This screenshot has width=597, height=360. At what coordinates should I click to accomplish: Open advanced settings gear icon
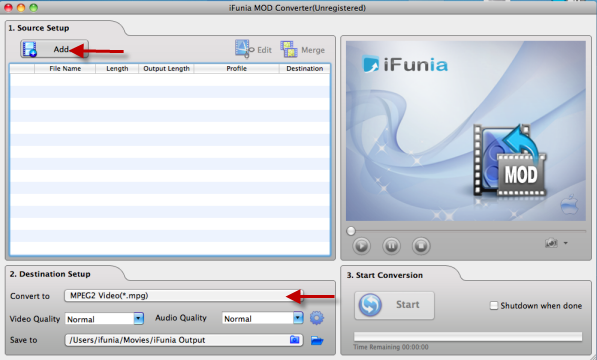pyautogui.click(x=316, y=318)
